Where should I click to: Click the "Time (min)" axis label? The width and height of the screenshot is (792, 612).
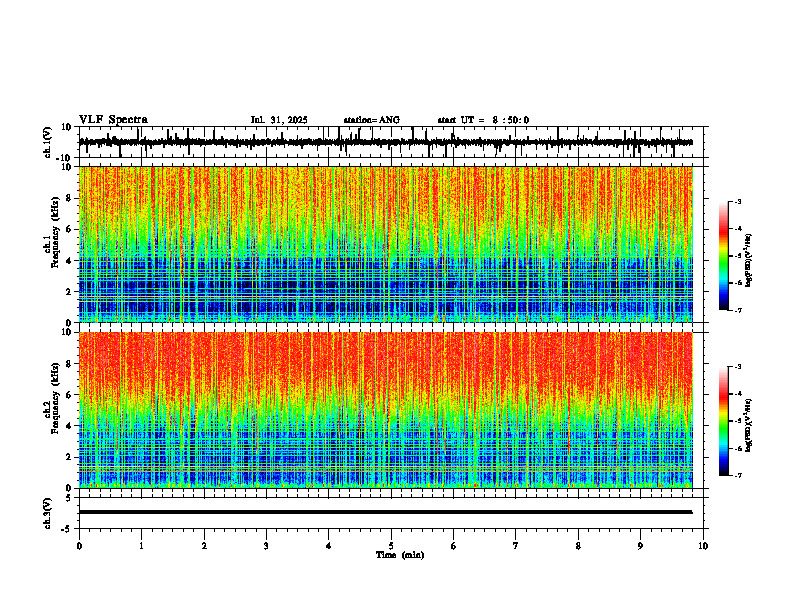[400, 555]
